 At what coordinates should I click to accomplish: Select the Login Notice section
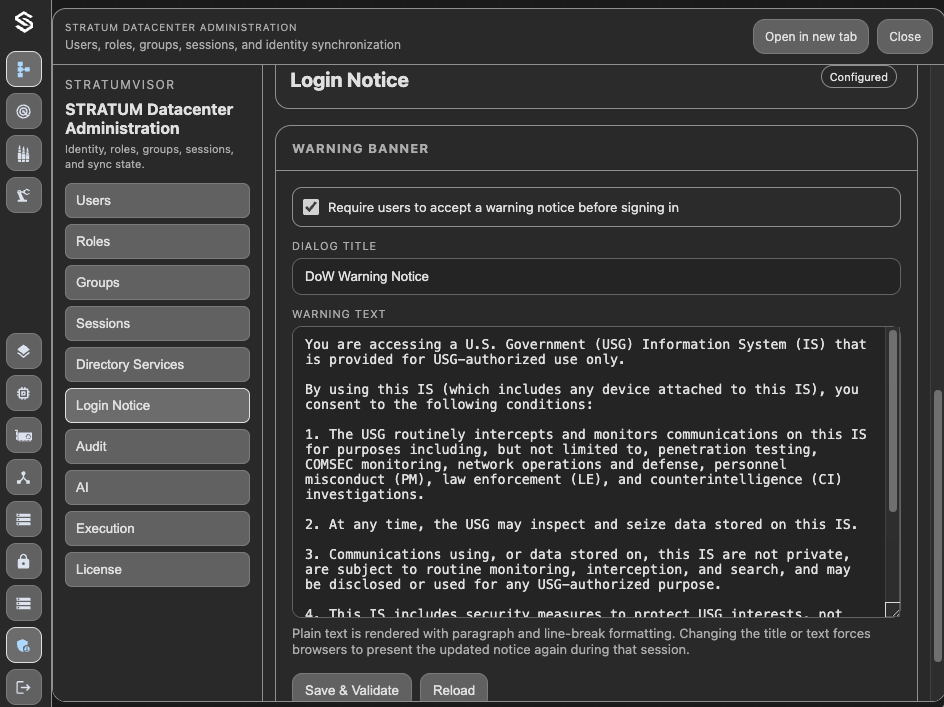pyautogui.click(x=157, y=405)
